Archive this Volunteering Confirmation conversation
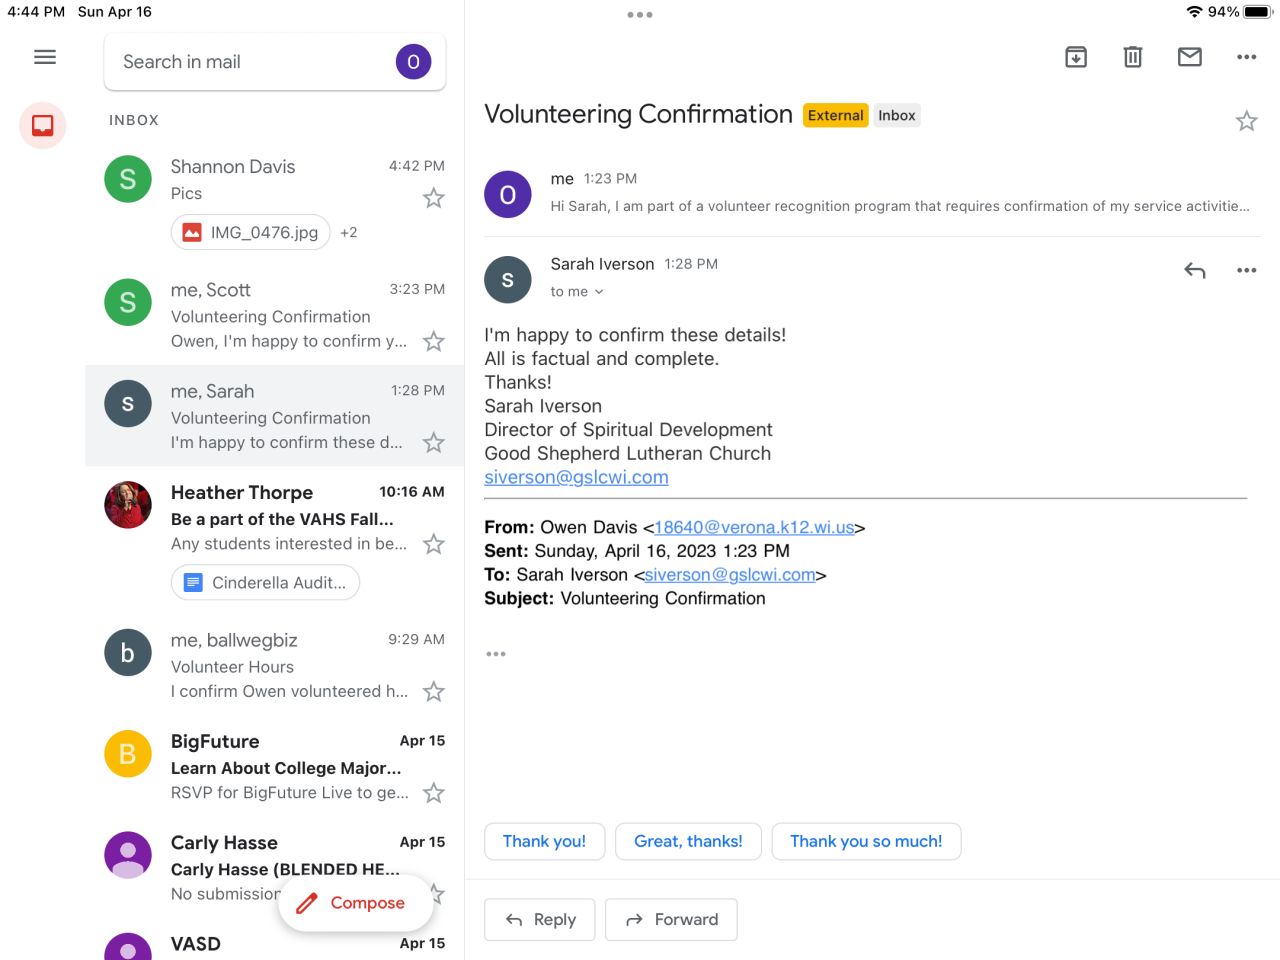The height and width of the screenshot is (960, 1280). (1076, 57)
